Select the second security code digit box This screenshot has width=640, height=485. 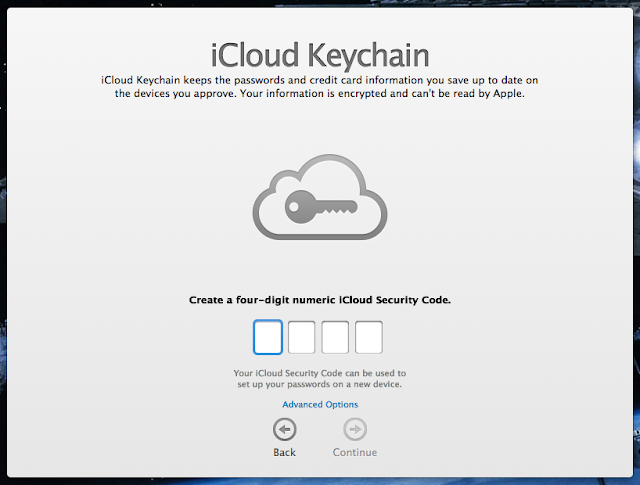pyautogui.click(x=302, y=337)
